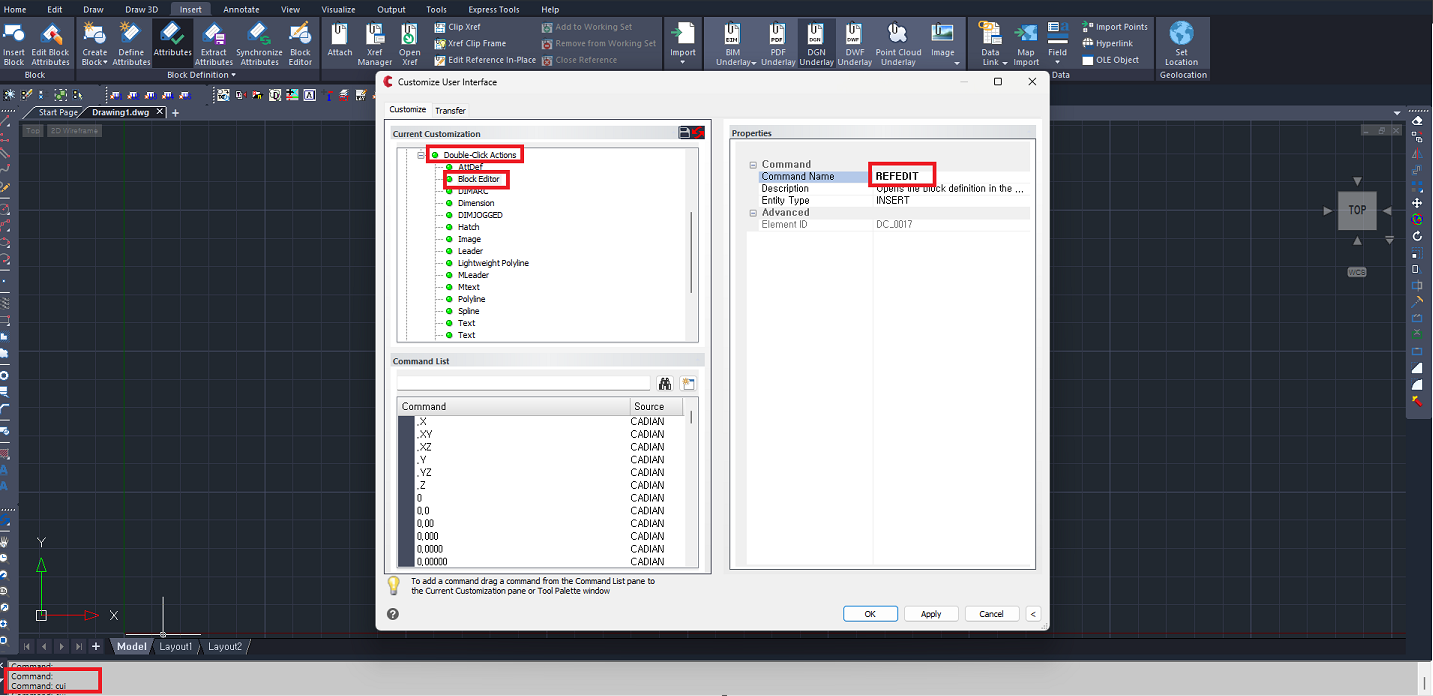Click the binoculars find command icon

click(x=665, y=384)
